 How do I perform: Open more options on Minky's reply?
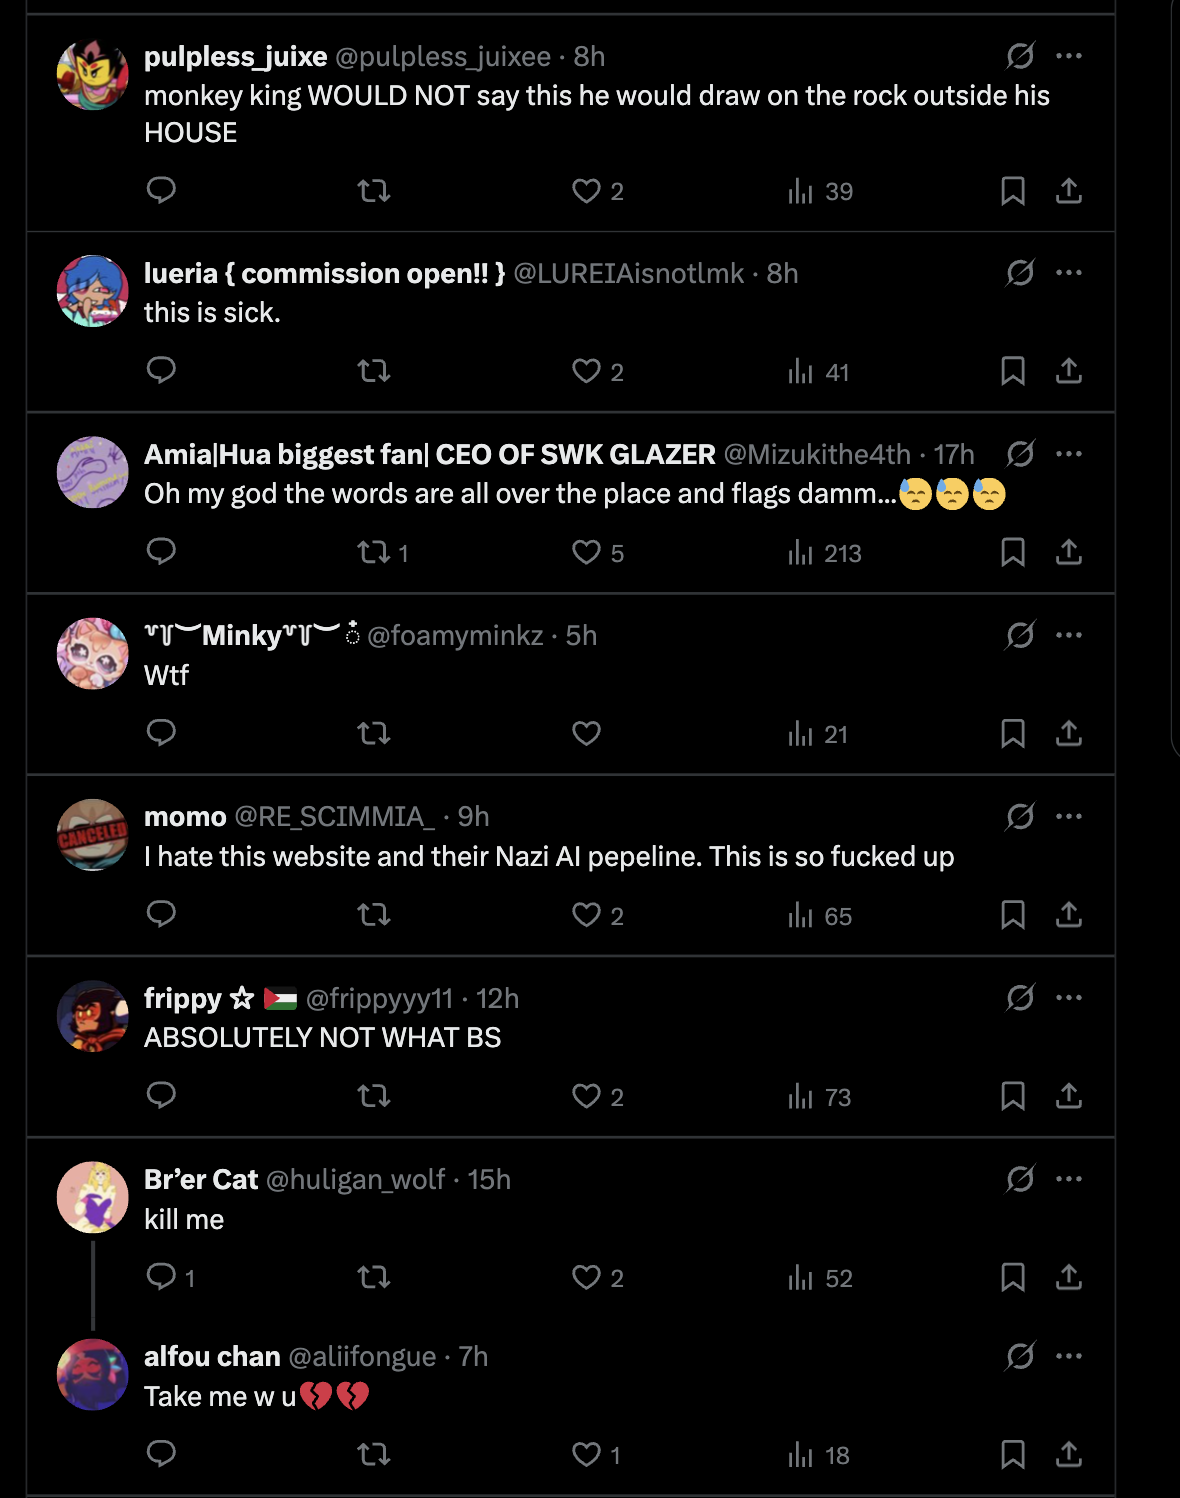pos(1069,635)
